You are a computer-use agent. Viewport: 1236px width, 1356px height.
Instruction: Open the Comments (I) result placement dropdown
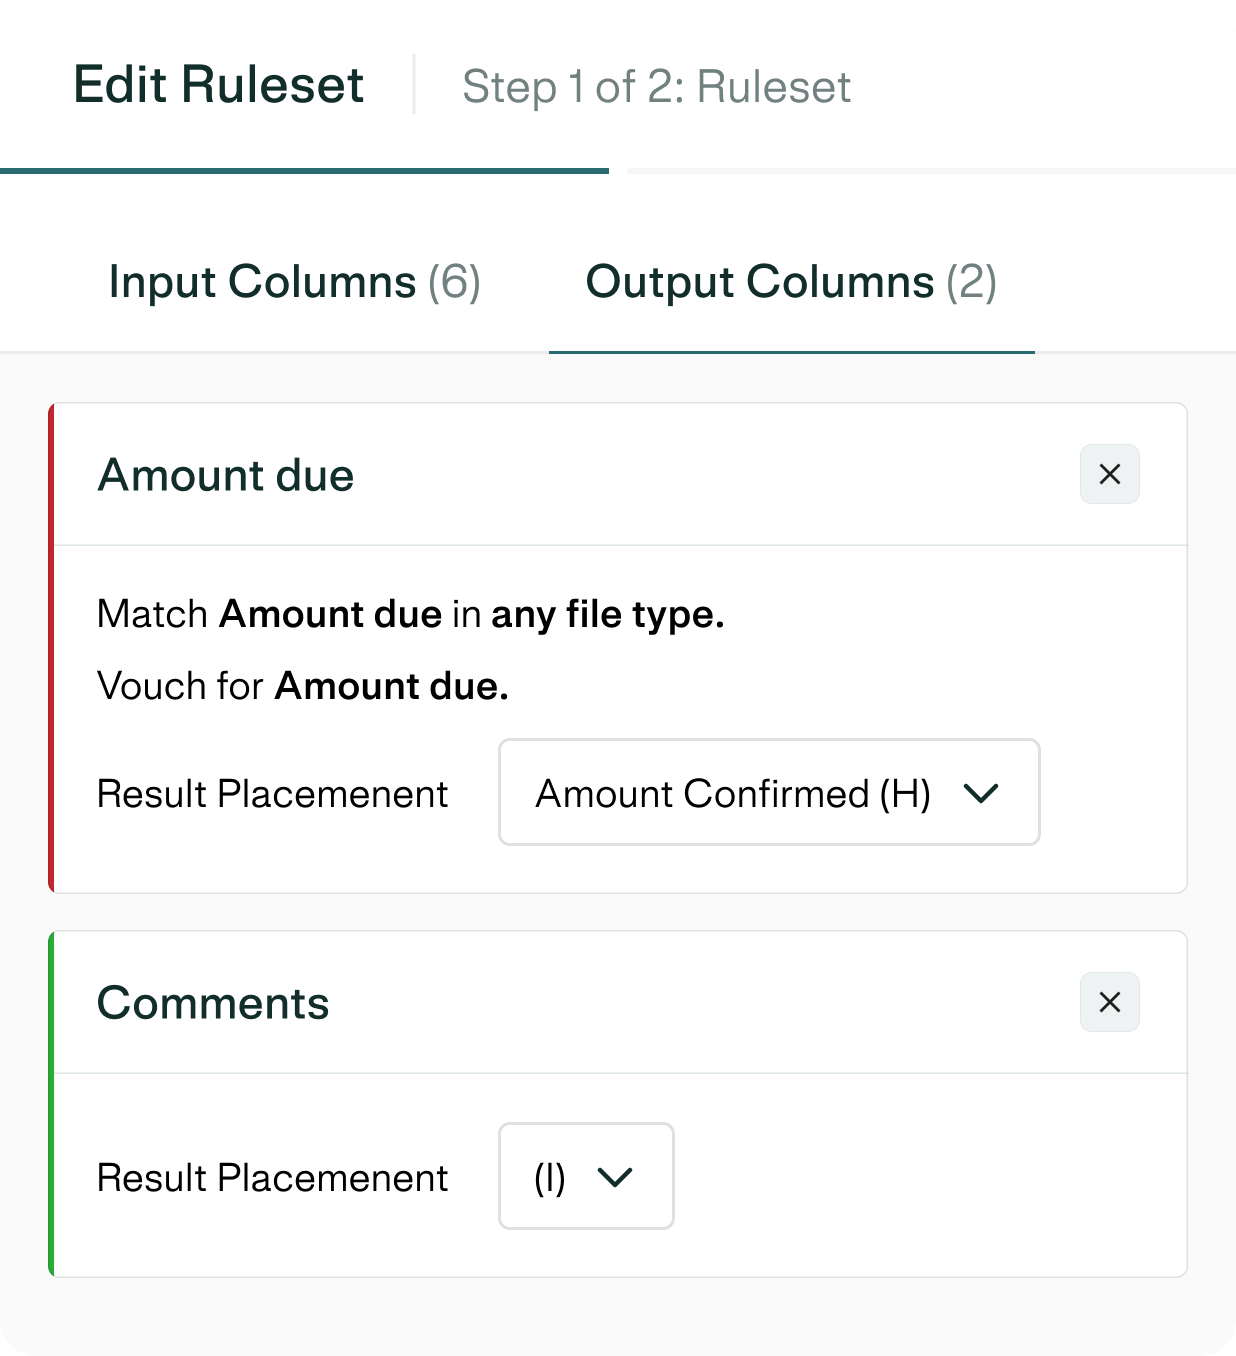(586, 1176)
